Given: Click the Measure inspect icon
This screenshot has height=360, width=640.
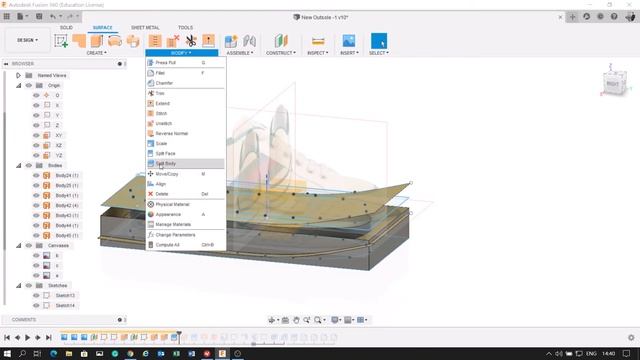Looking at the screenshot, I should pos(318,41).
